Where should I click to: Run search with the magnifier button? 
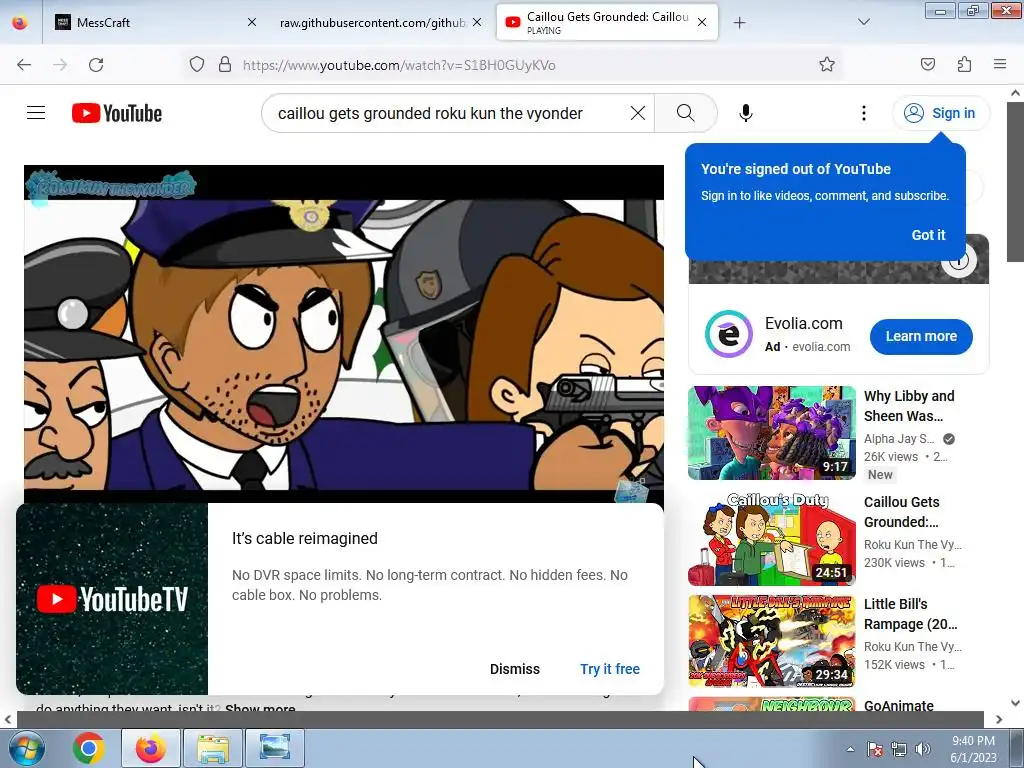coord(686,113)
